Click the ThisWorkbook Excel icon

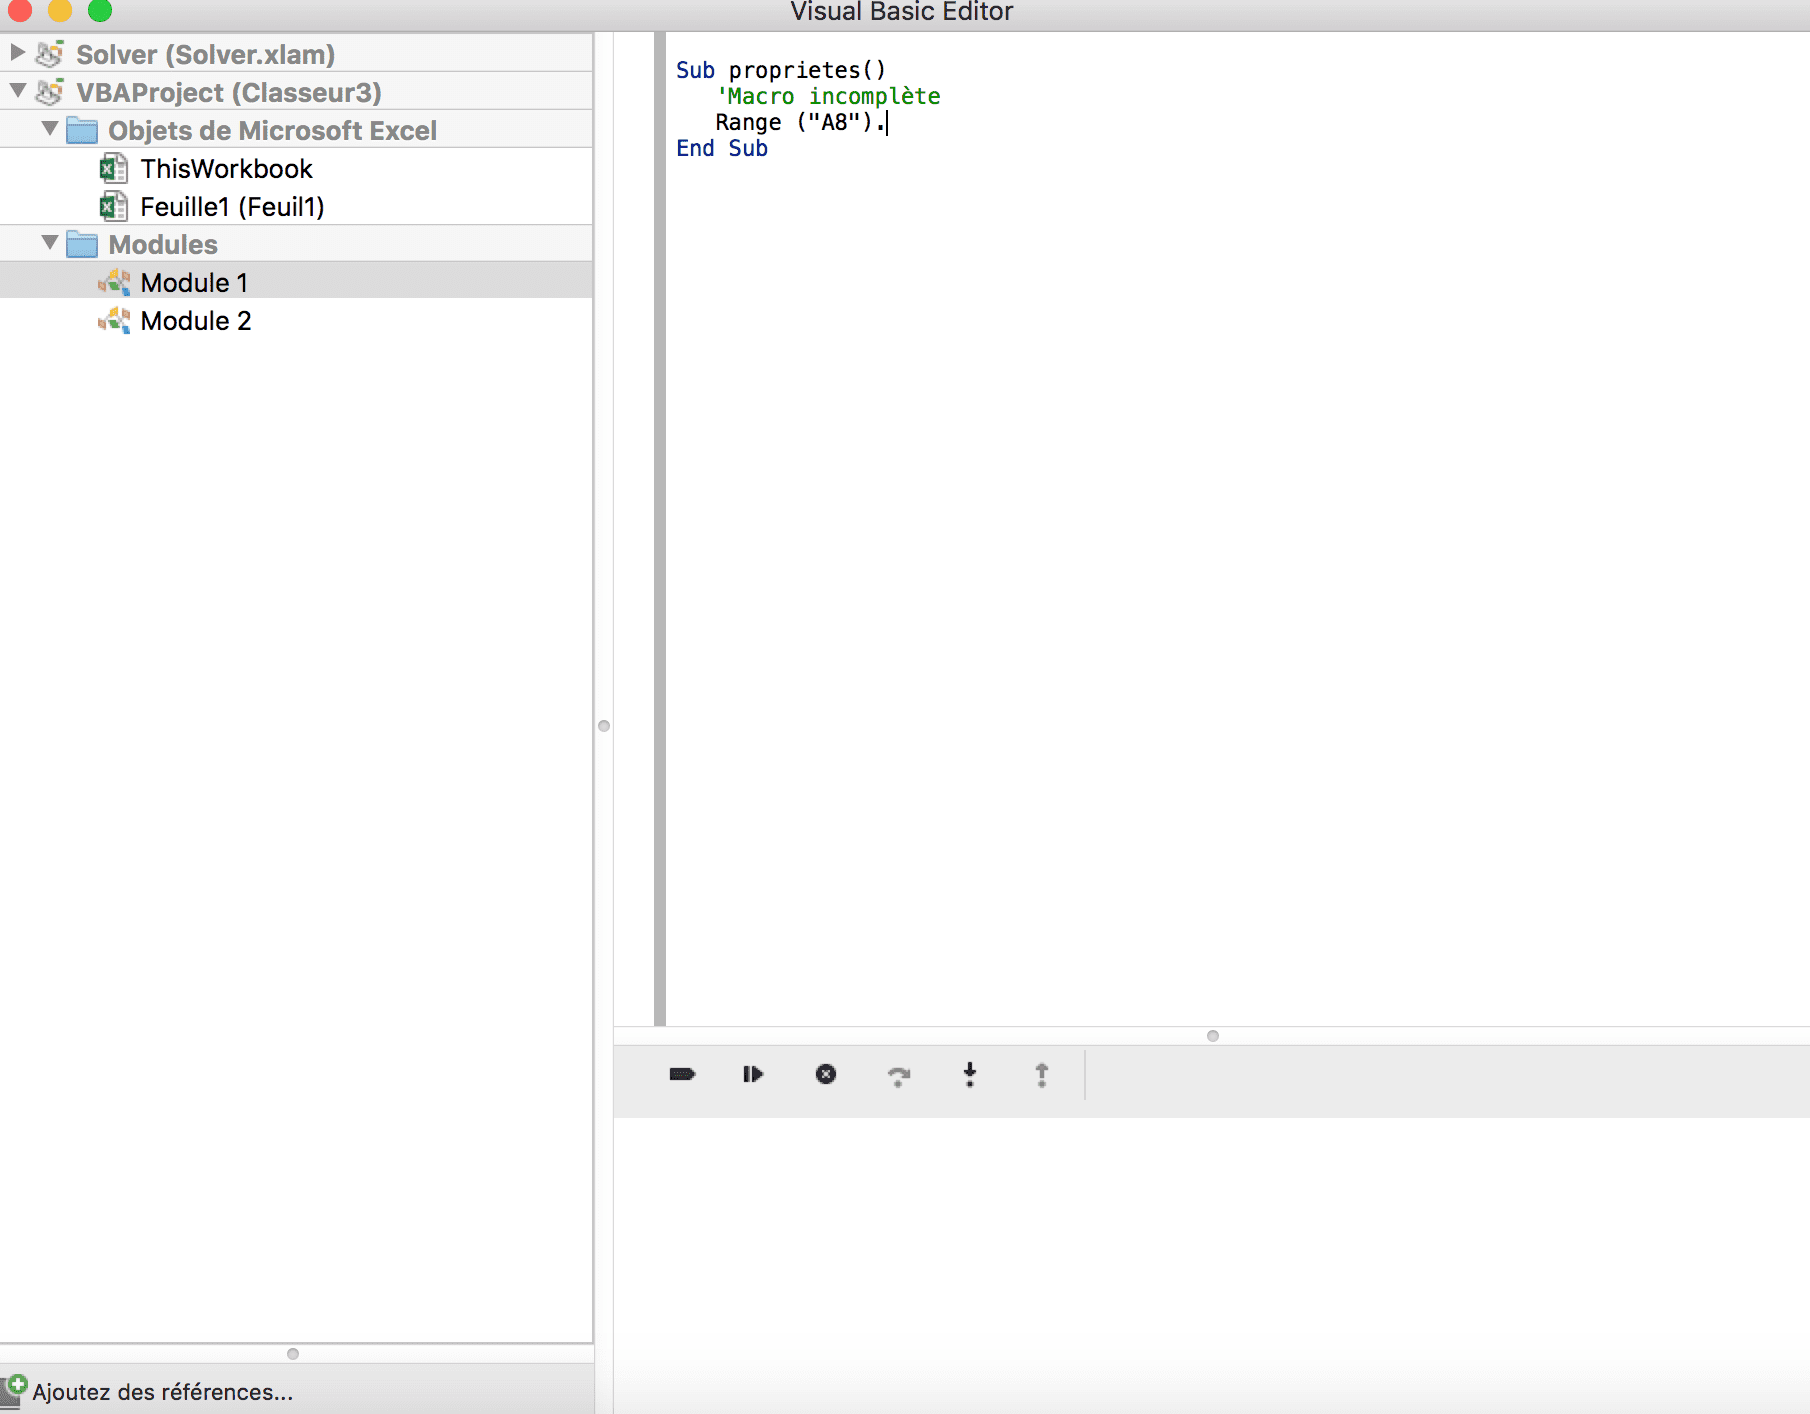click(113, 169)
